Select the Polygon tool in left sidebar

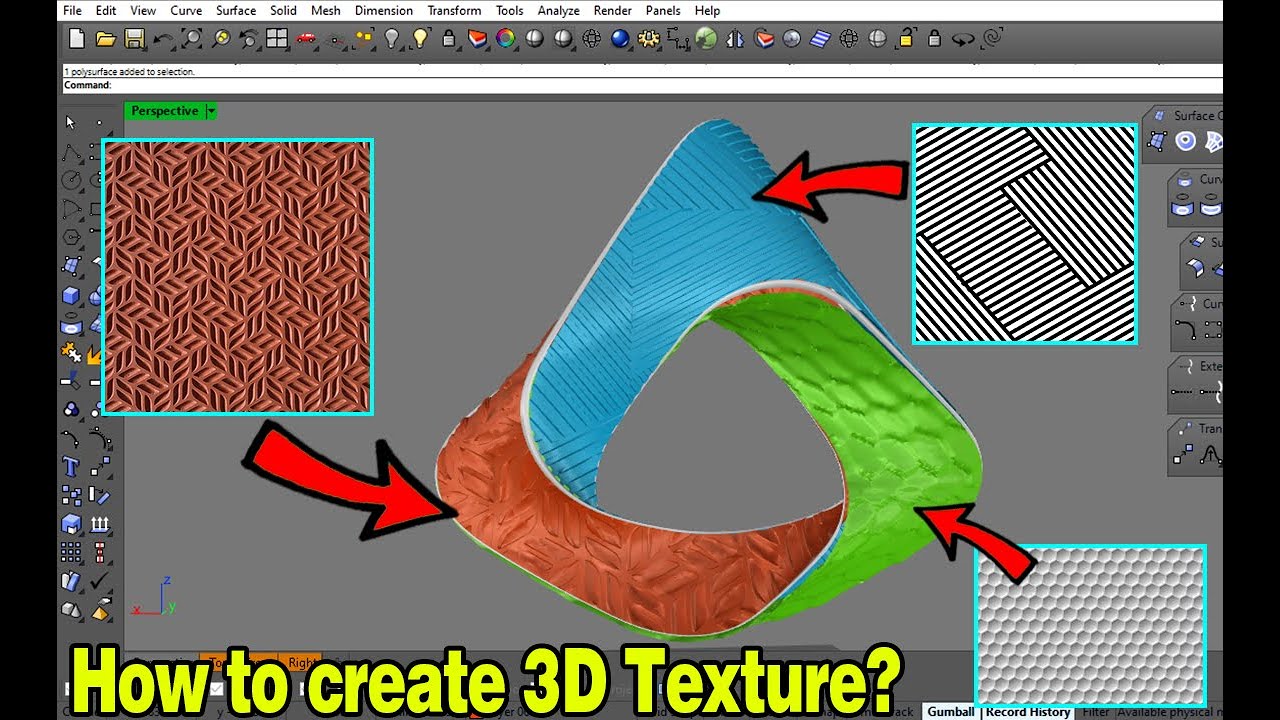[x=71, y=238]
